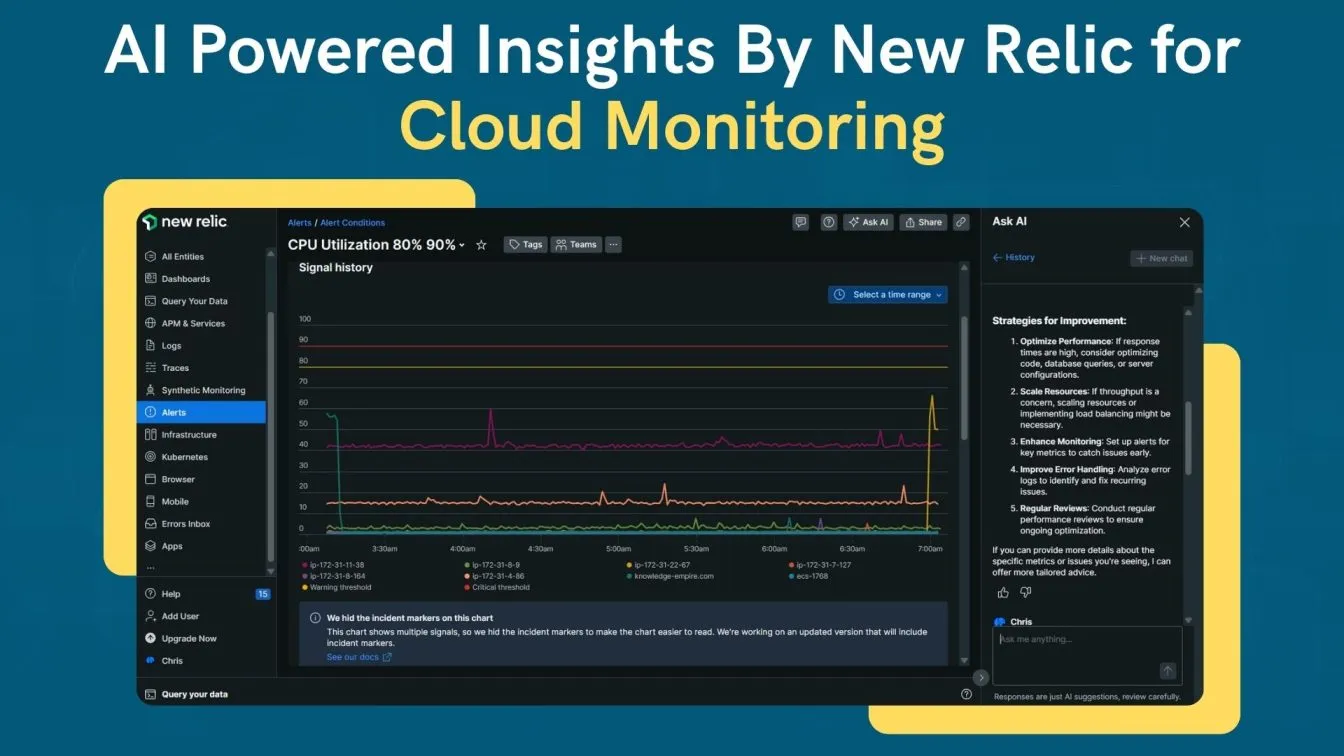Open the more options menu next to Teams

(613, 245)
